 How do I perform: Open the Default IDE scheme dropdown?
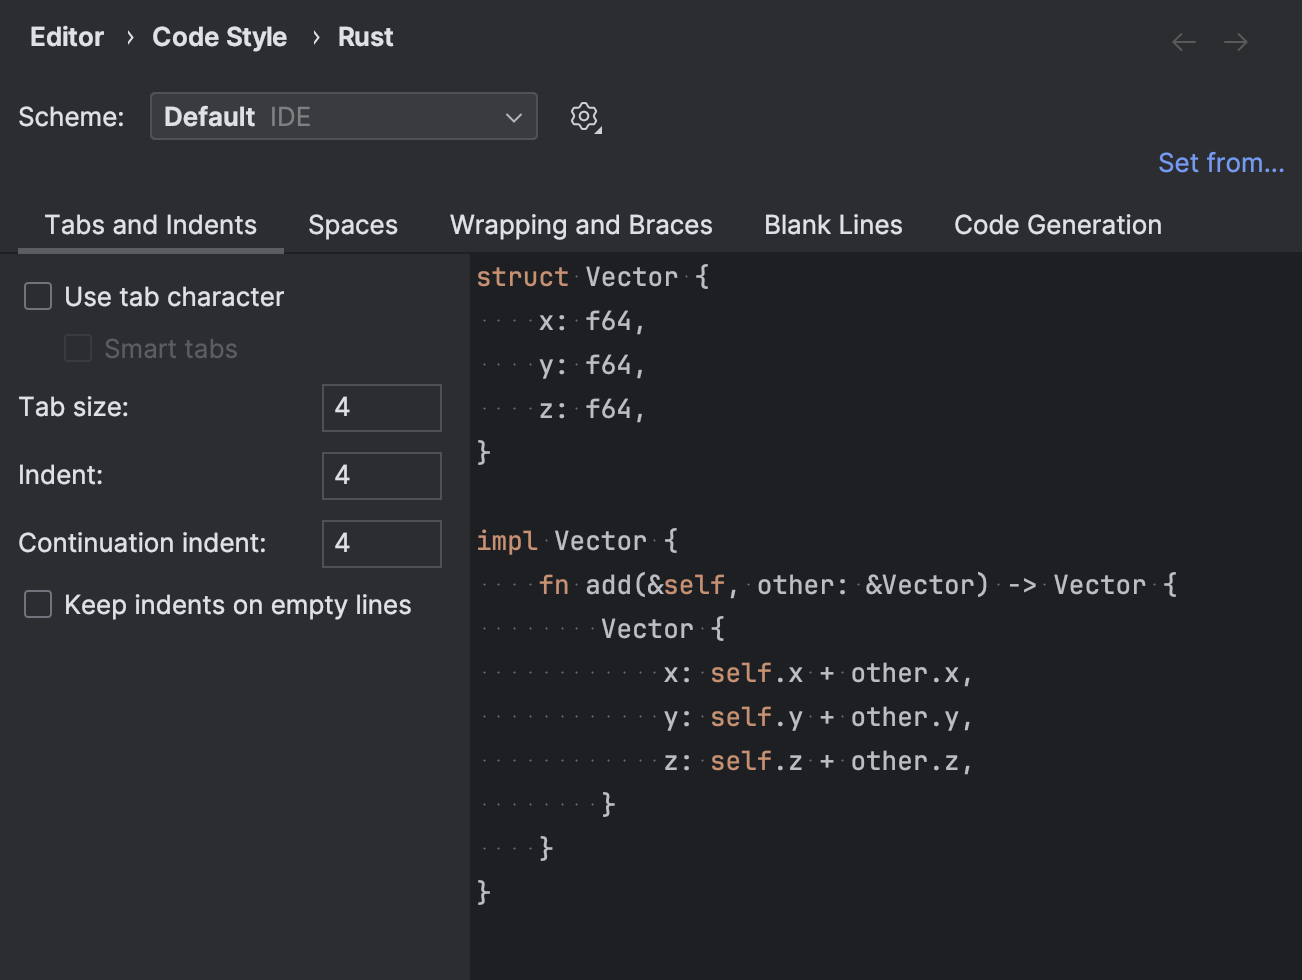tap(343, 116)
